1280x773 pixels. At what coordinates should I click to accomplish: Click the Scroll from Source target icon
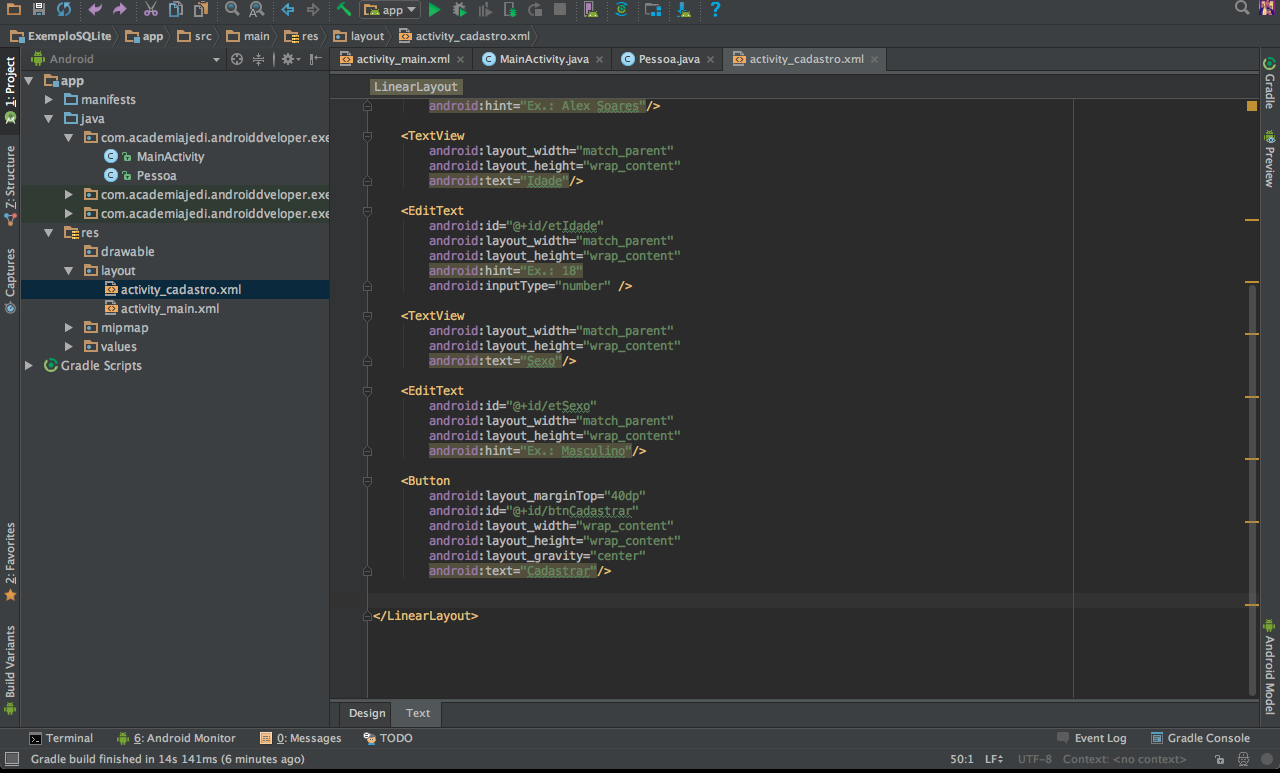point(237,59)
